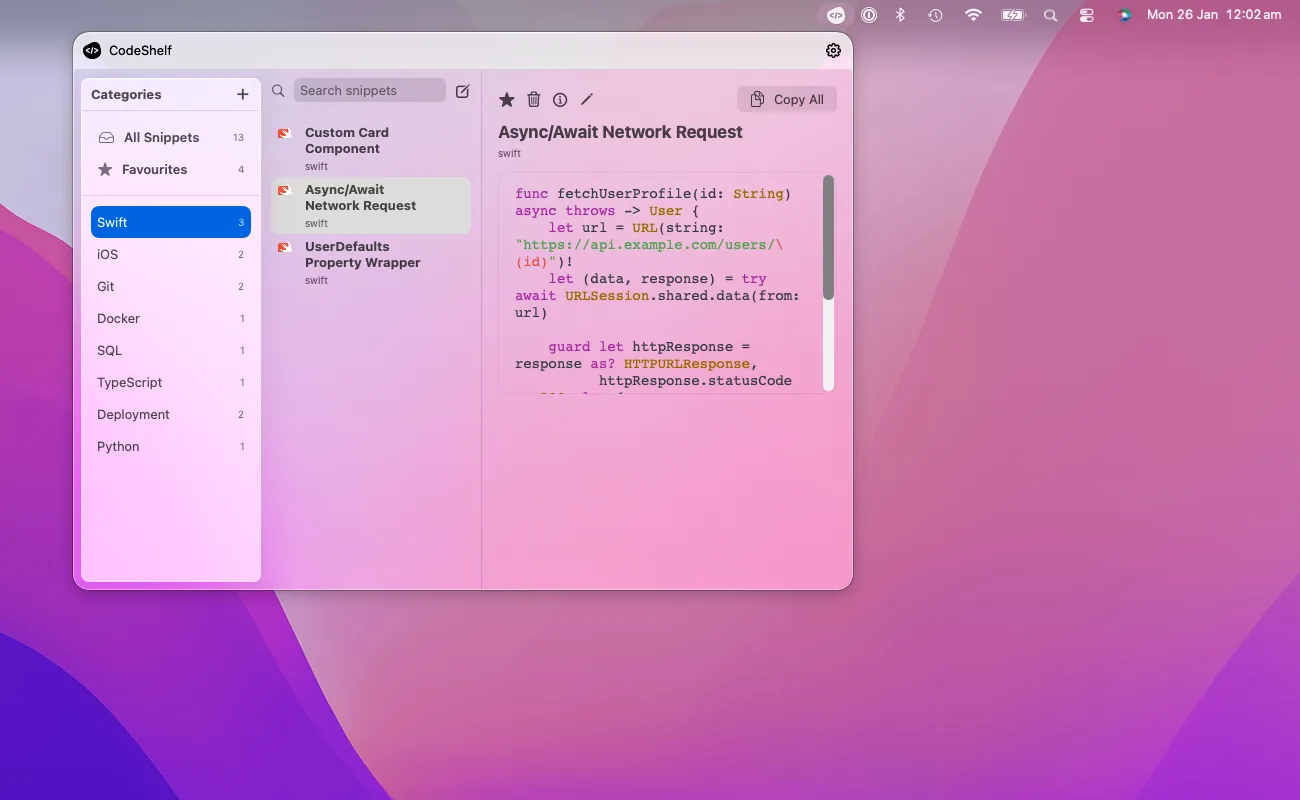Copy all code with the Copy All button
Image resolution: width=1300 pixels, height=800 pixels.
pos(787,99)
